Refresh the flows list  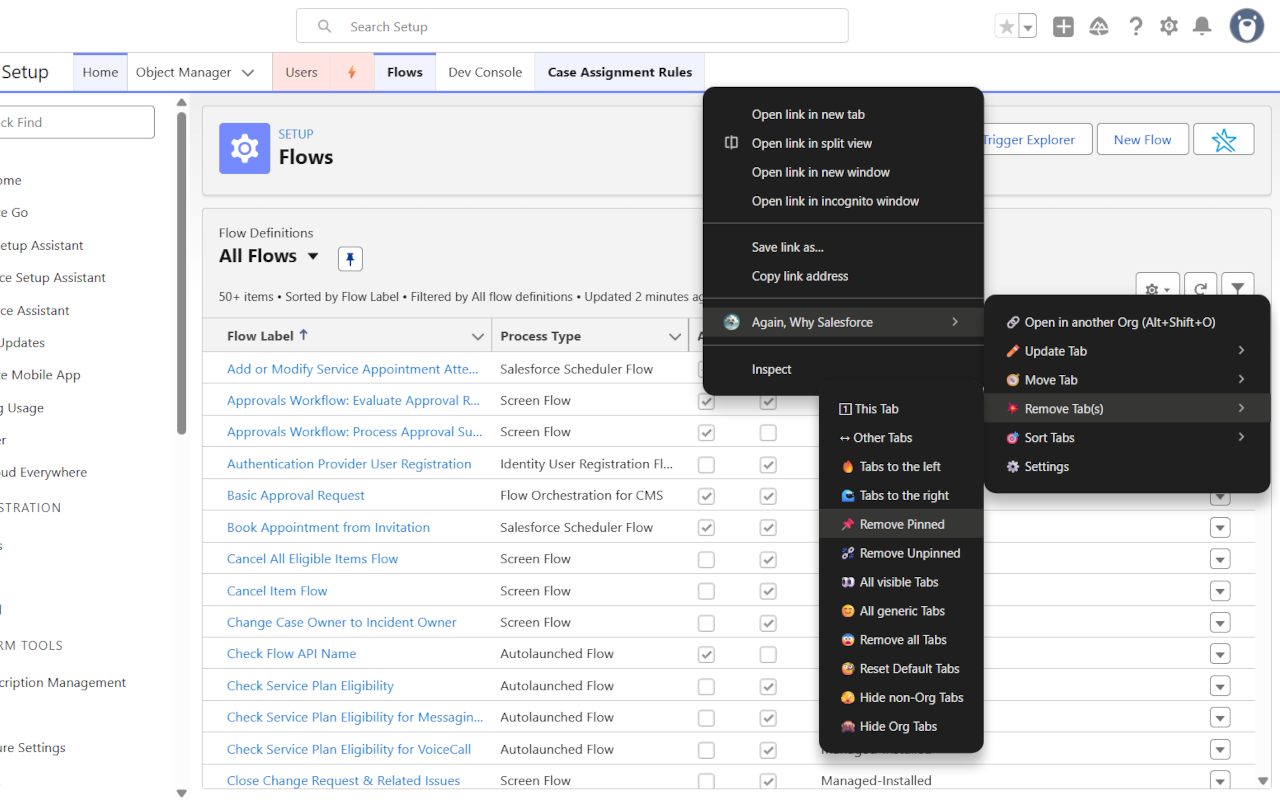pos(1200,289)
